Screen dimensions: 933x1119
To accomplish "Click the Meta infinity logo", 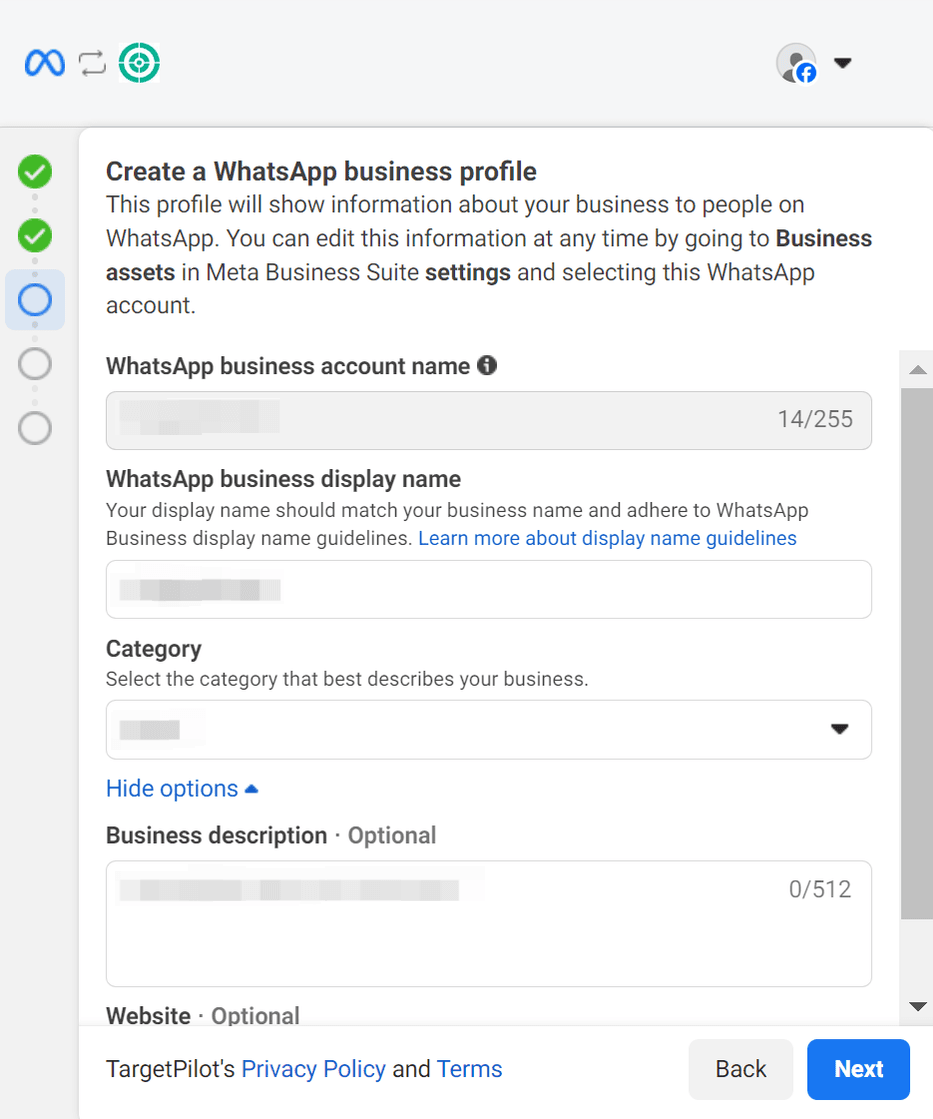I will coord(44,63).
